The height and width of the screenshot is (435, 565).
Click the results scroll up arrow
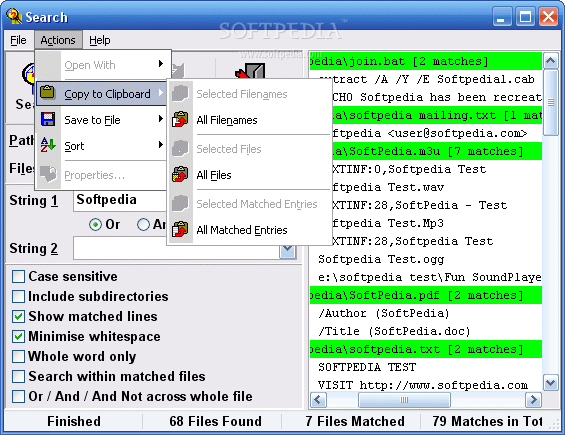(x=550, y=61)
